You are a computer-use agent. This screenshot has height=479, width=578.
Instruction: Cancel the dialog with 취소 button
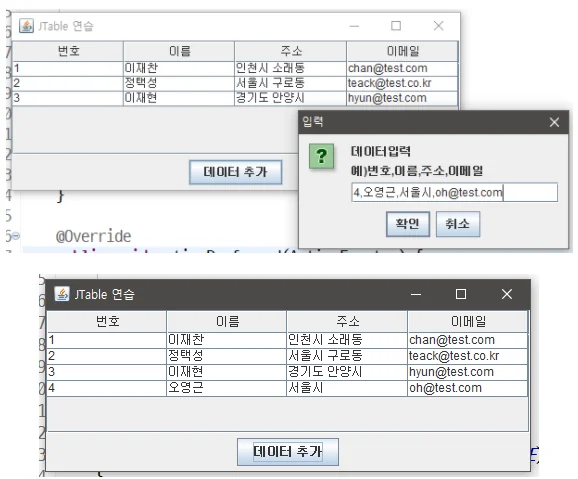(x=458, y=224)
